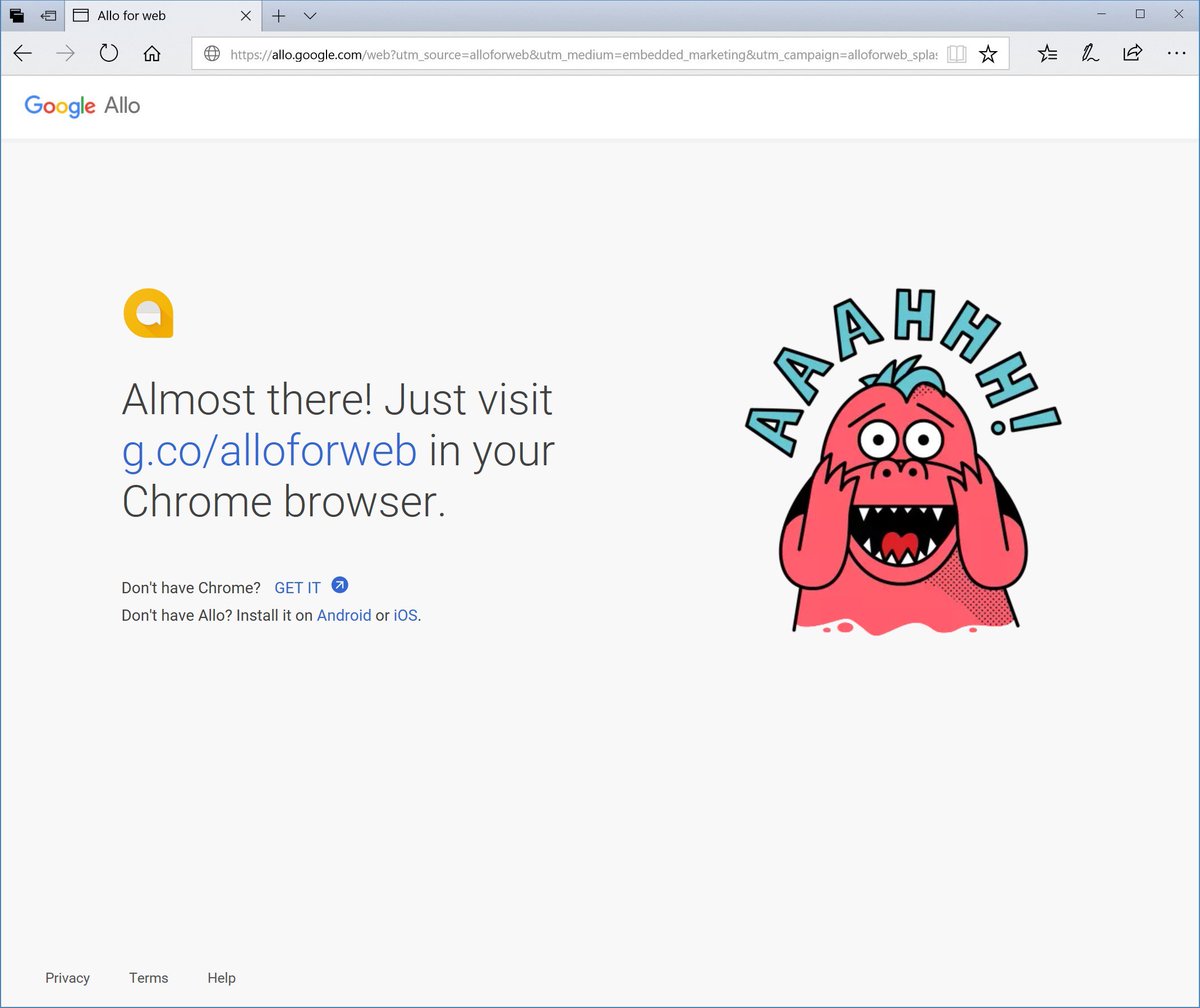Add this page to favorites star

pyautogui.click(x=988, y=54)
